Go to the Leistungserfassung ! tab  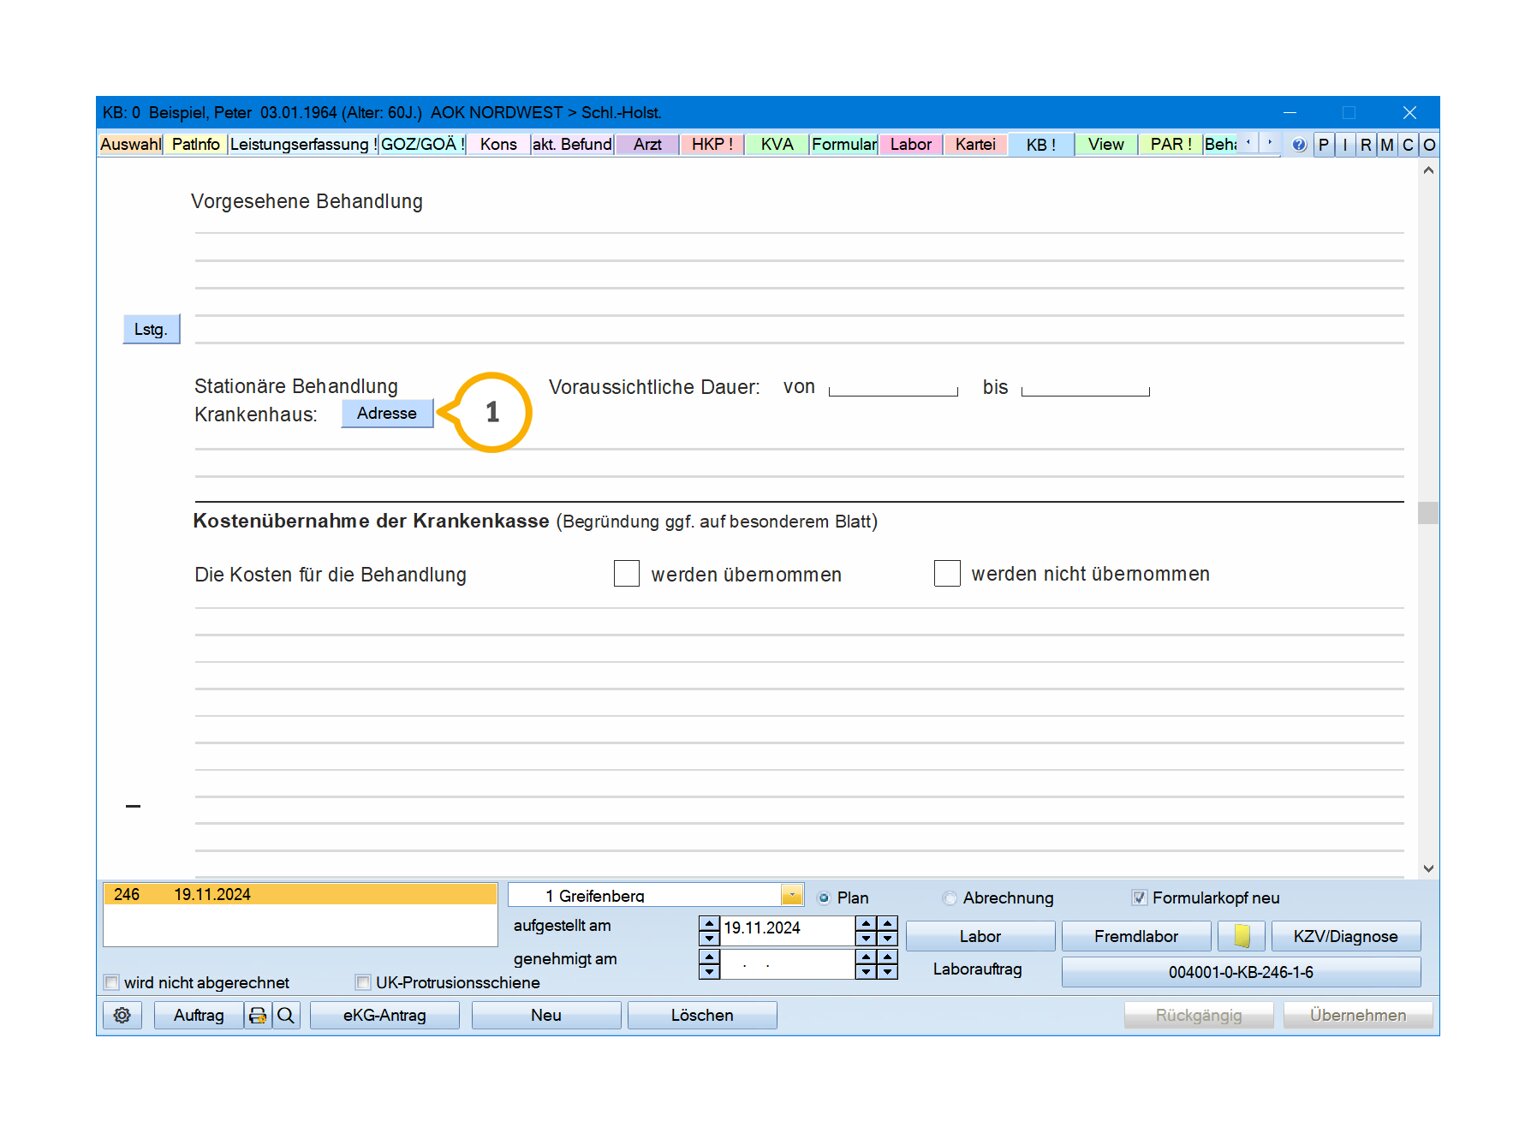[x=303, y=144]
